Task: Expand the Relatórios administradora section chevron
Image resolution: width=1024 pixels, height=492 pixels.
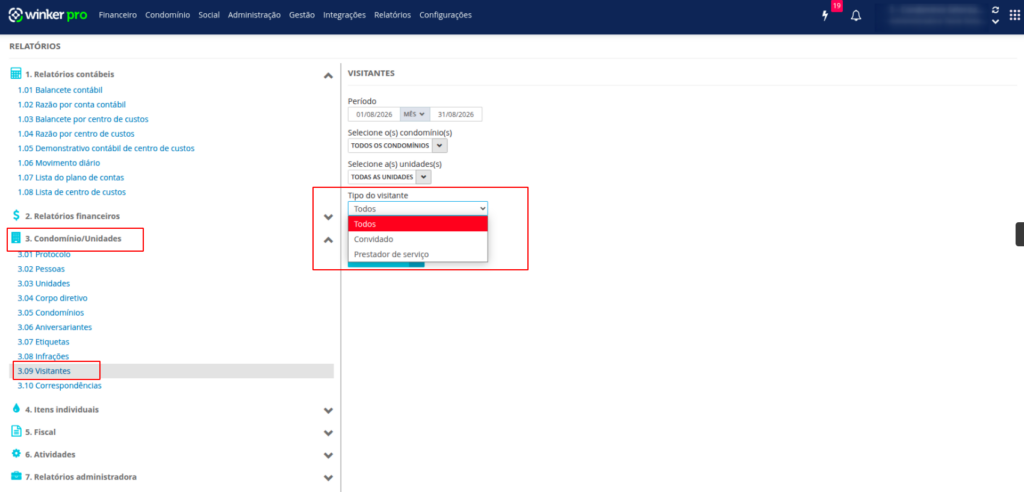Action: 328,478
